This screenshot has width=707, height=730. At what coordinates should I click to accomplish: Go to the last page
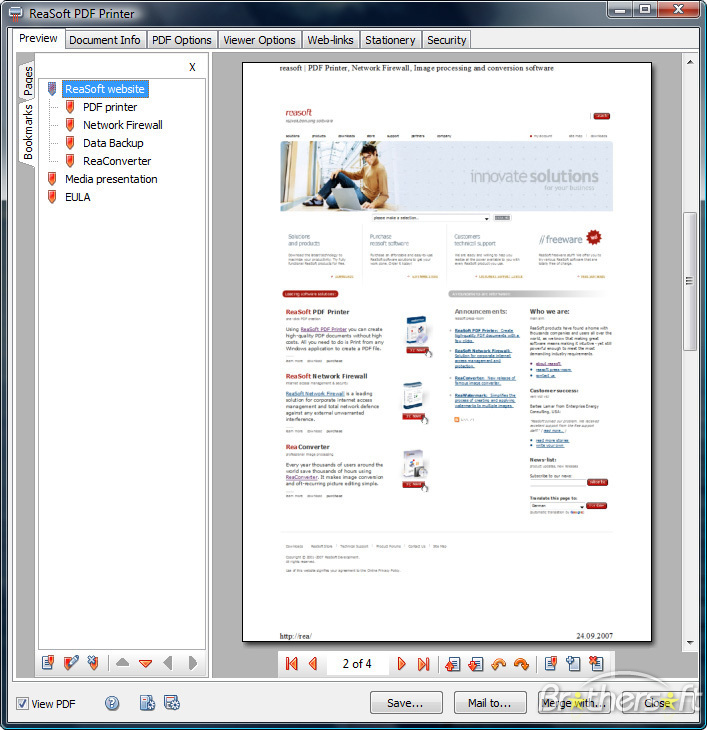click(424, 663)
